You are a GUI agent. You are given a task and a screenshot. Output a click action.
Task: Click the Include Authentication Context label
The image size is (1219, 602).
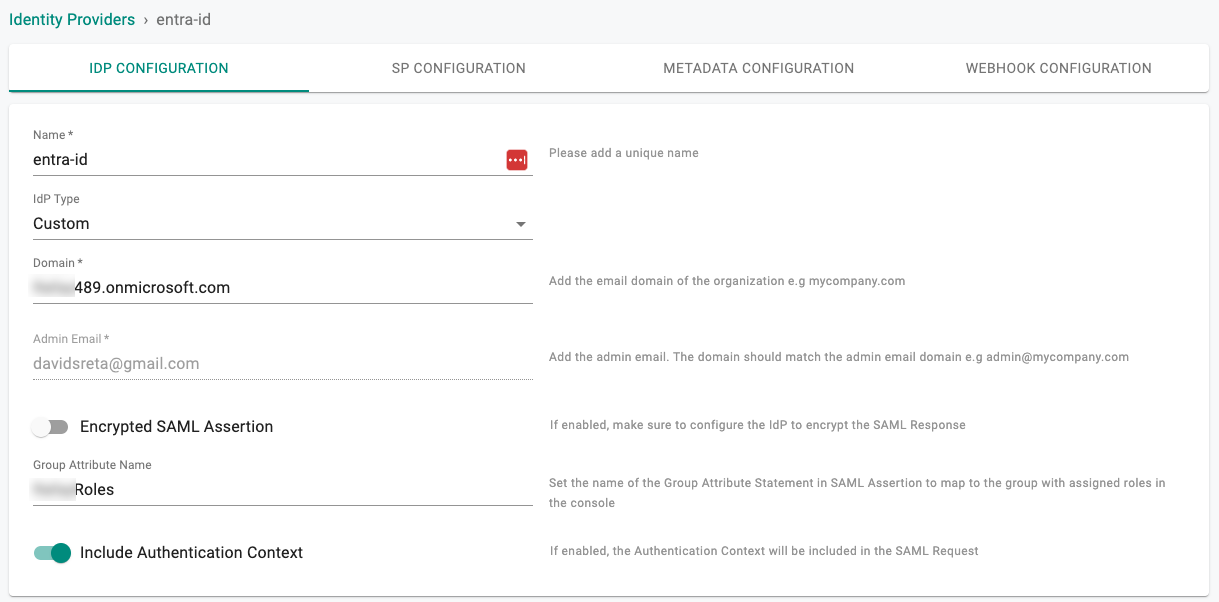click(x=191, y=553)
